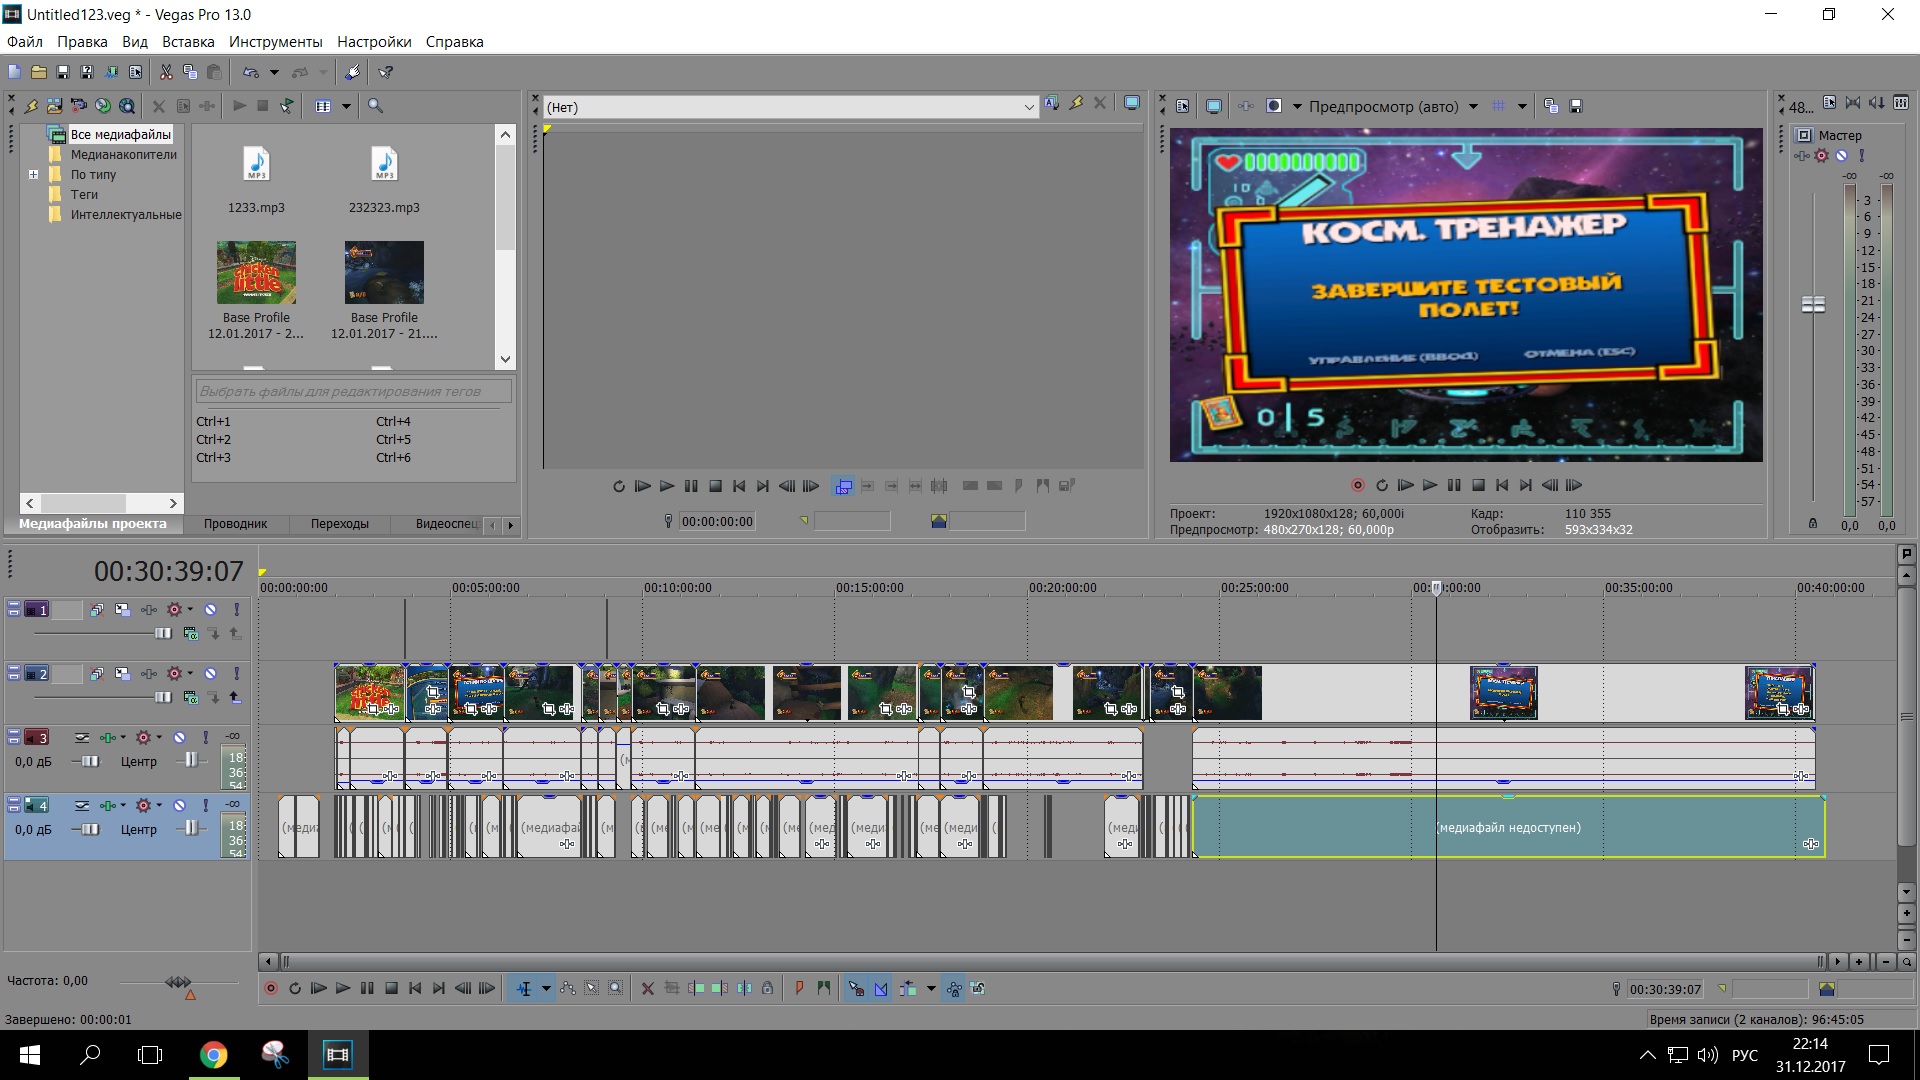Open track 1 Track FX dropdown arrow

pos(190,609)
